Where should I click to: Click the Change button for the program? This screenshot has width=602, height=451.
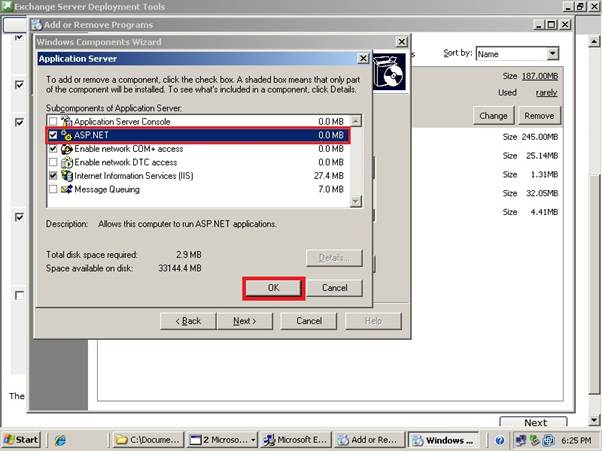[x=493, y=116]
